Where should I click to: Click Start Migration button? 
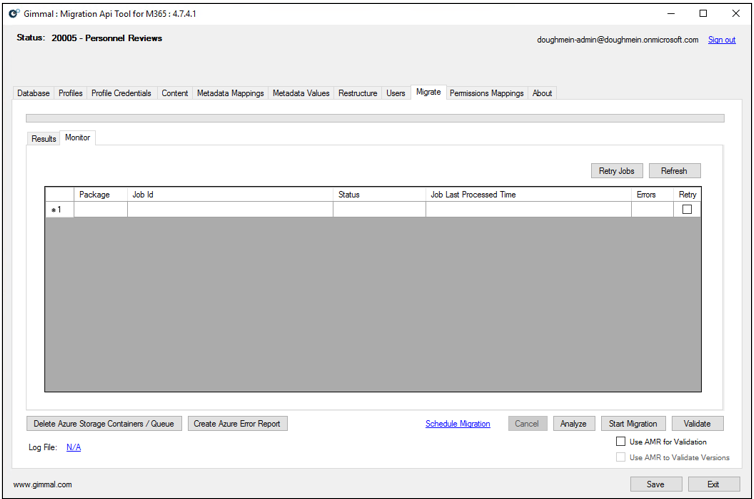(x=633, y=424)
